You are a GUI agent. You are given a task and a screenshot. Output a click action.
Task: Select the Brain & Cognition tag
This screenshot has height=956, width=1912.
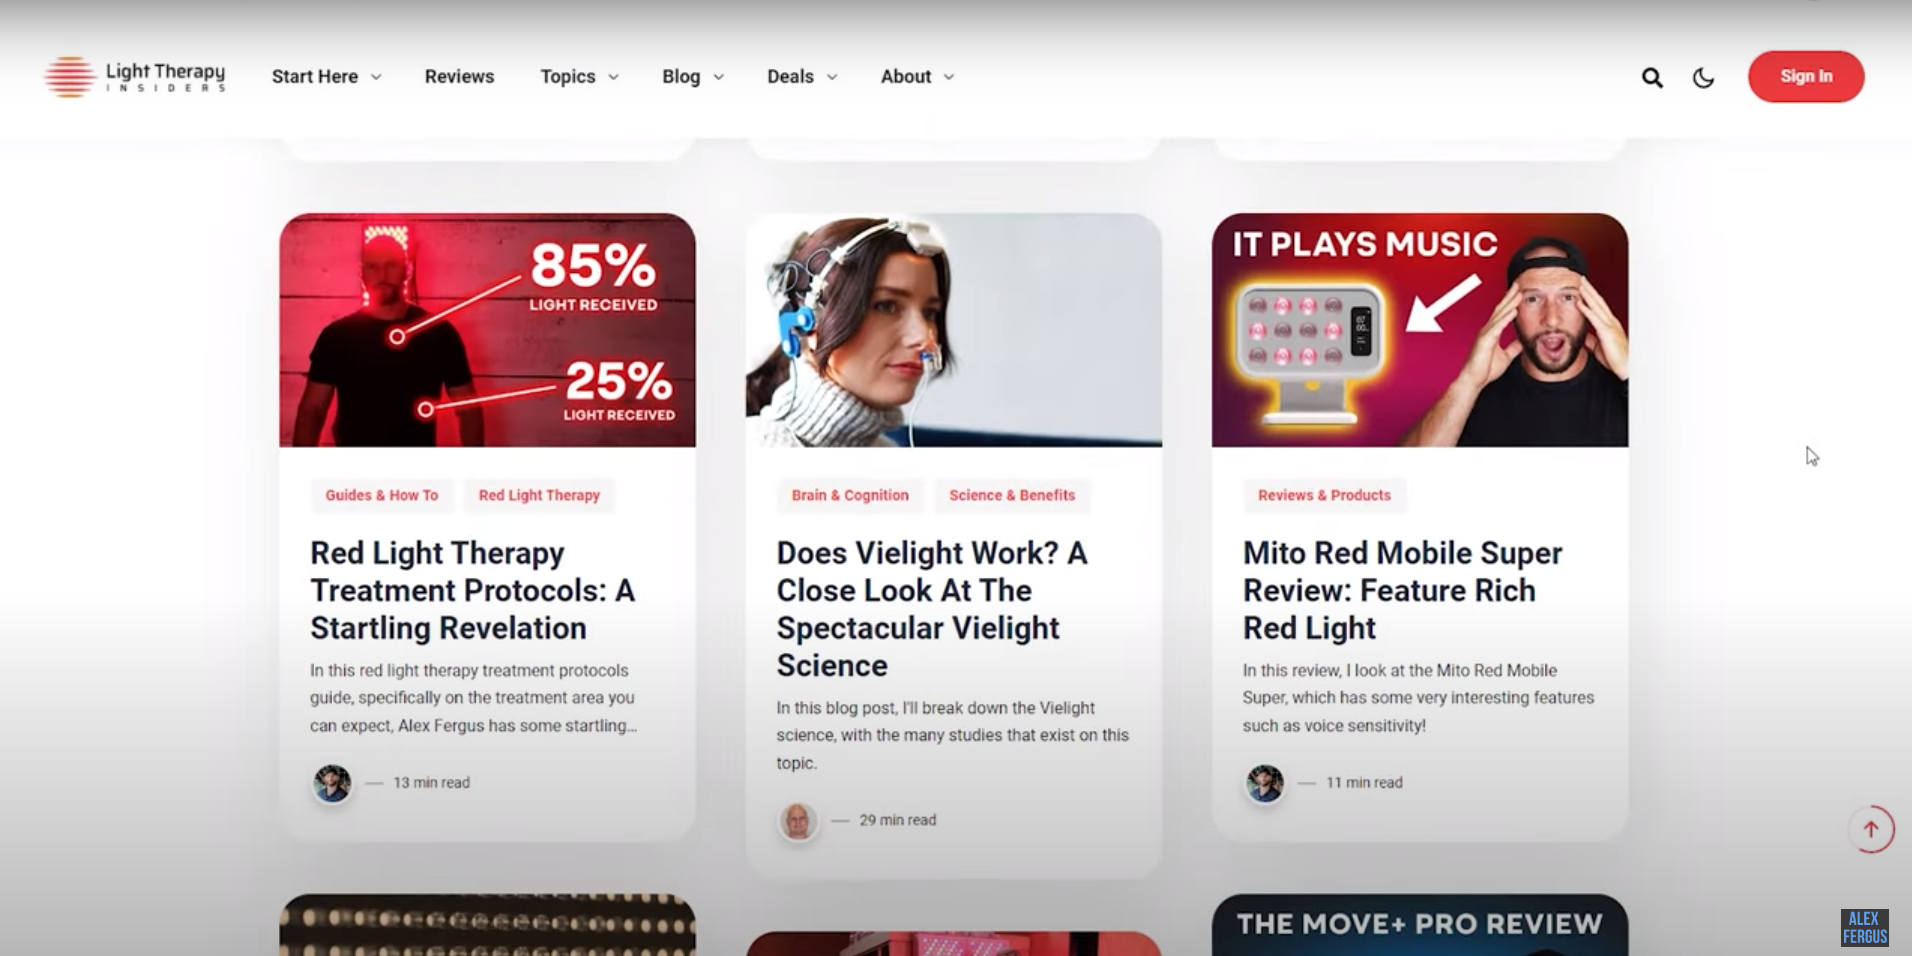point(850,495)
